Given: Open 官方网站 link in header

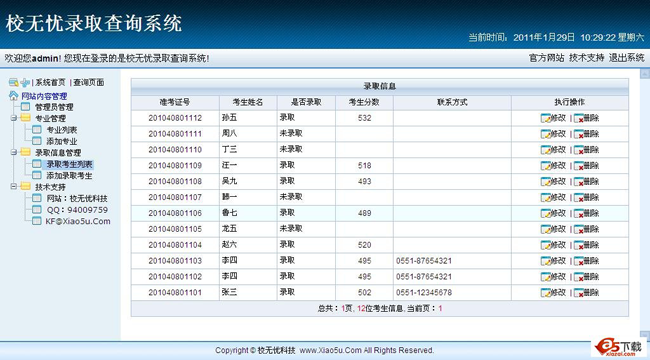Looking at the screenshot, I should click(546, 58).
